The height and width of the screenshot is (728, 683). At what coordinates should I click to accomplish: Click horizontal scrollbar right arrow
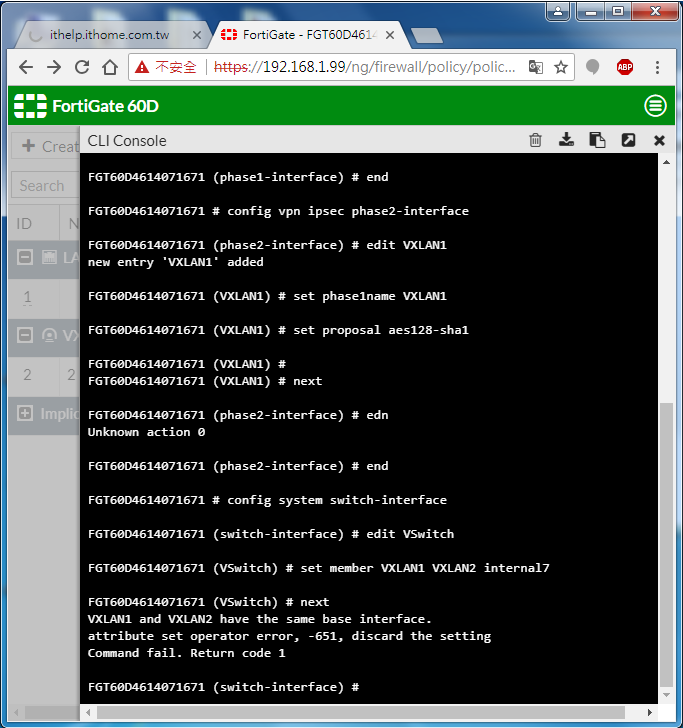pos(650,712)
